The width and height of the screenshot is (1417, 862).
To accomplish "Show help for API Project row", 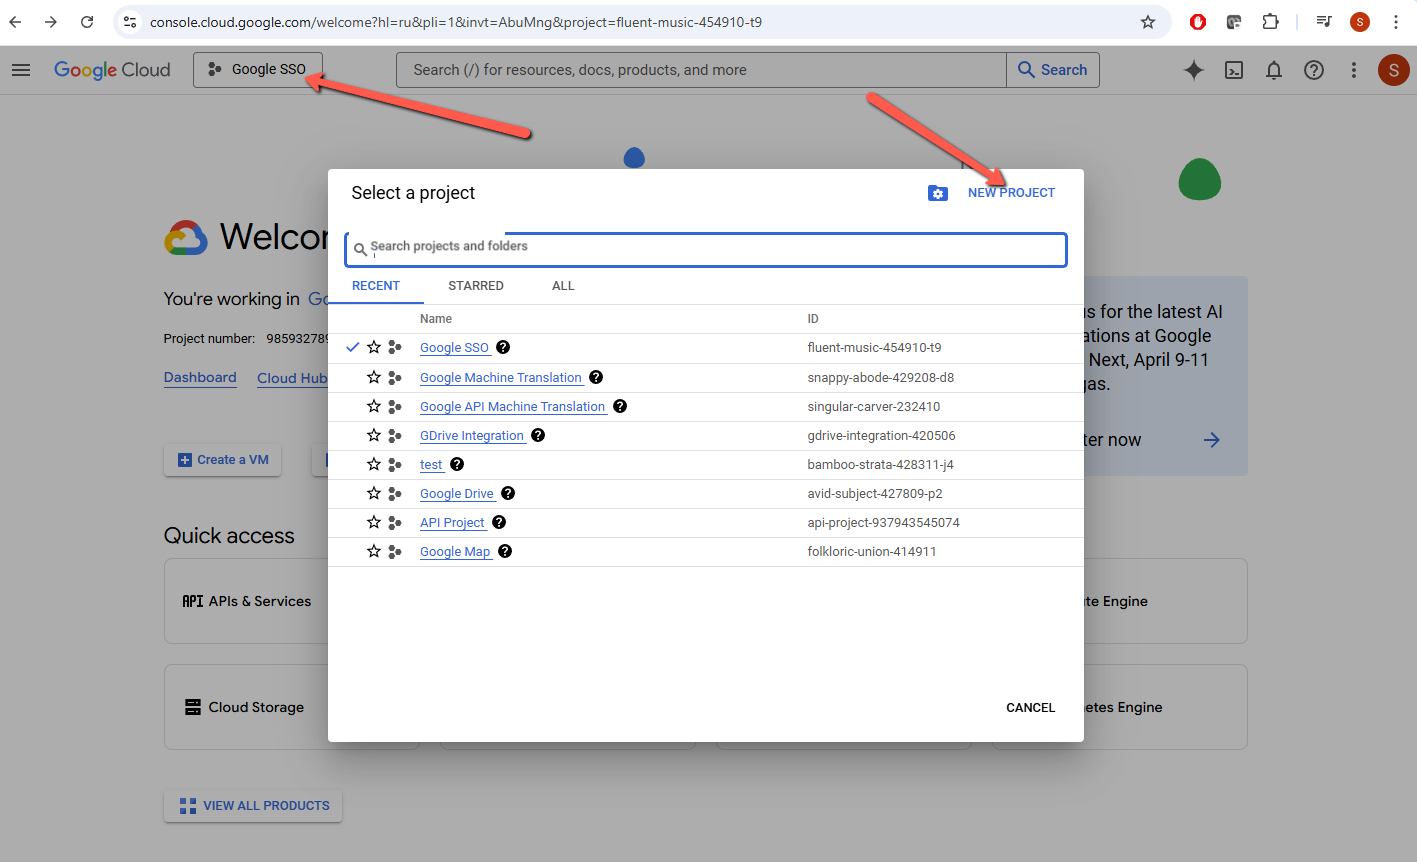I will 499,522.
